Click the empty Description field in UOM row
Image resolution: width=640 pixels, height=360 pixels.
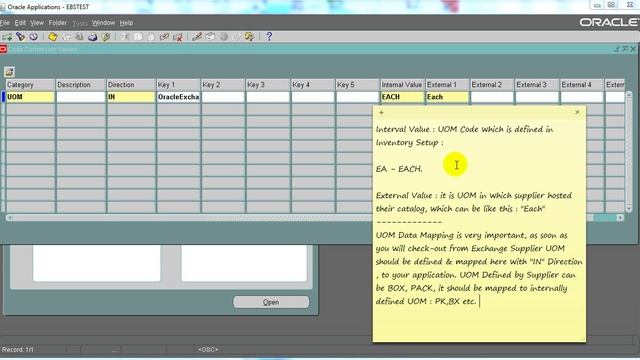80,97
